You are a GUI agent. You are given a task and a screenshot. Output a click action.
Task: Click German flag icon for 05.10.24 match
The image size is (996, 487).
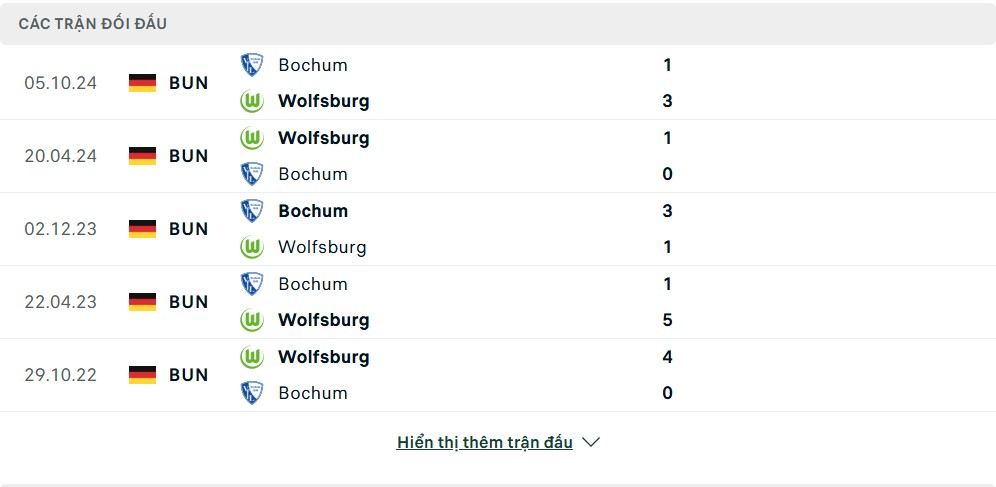point(143,83)
